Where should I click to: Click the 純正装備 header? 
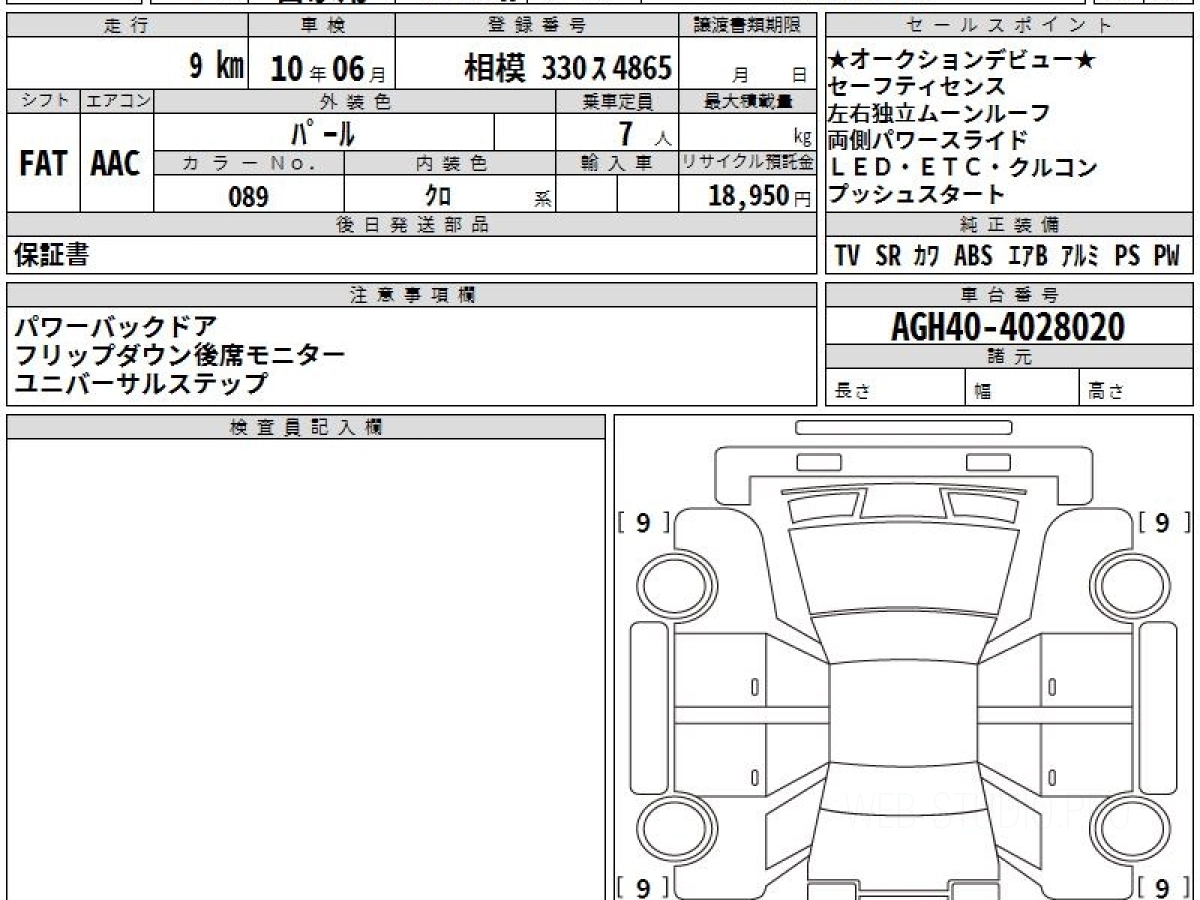coord(1009,225)
